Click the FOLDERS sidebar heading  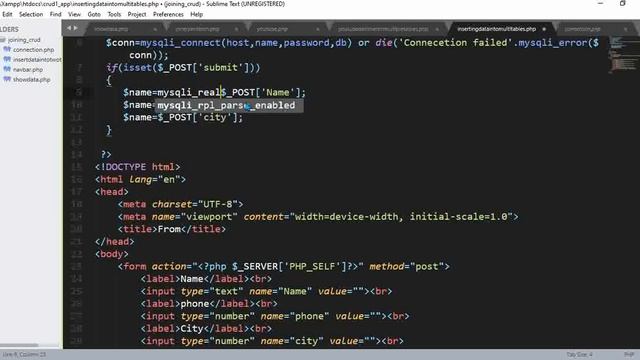click(x=9, y=29)
